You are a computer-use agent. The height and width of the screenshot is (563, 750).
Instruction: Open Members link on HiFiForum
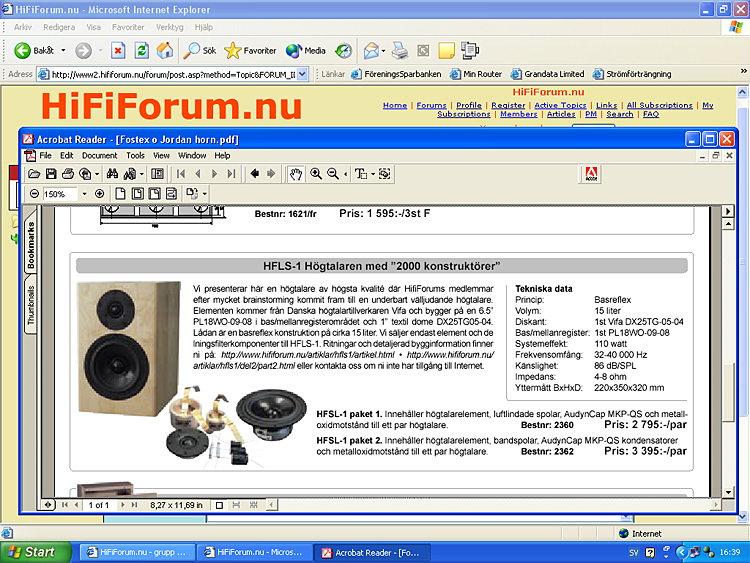click(x=518, y=114)
